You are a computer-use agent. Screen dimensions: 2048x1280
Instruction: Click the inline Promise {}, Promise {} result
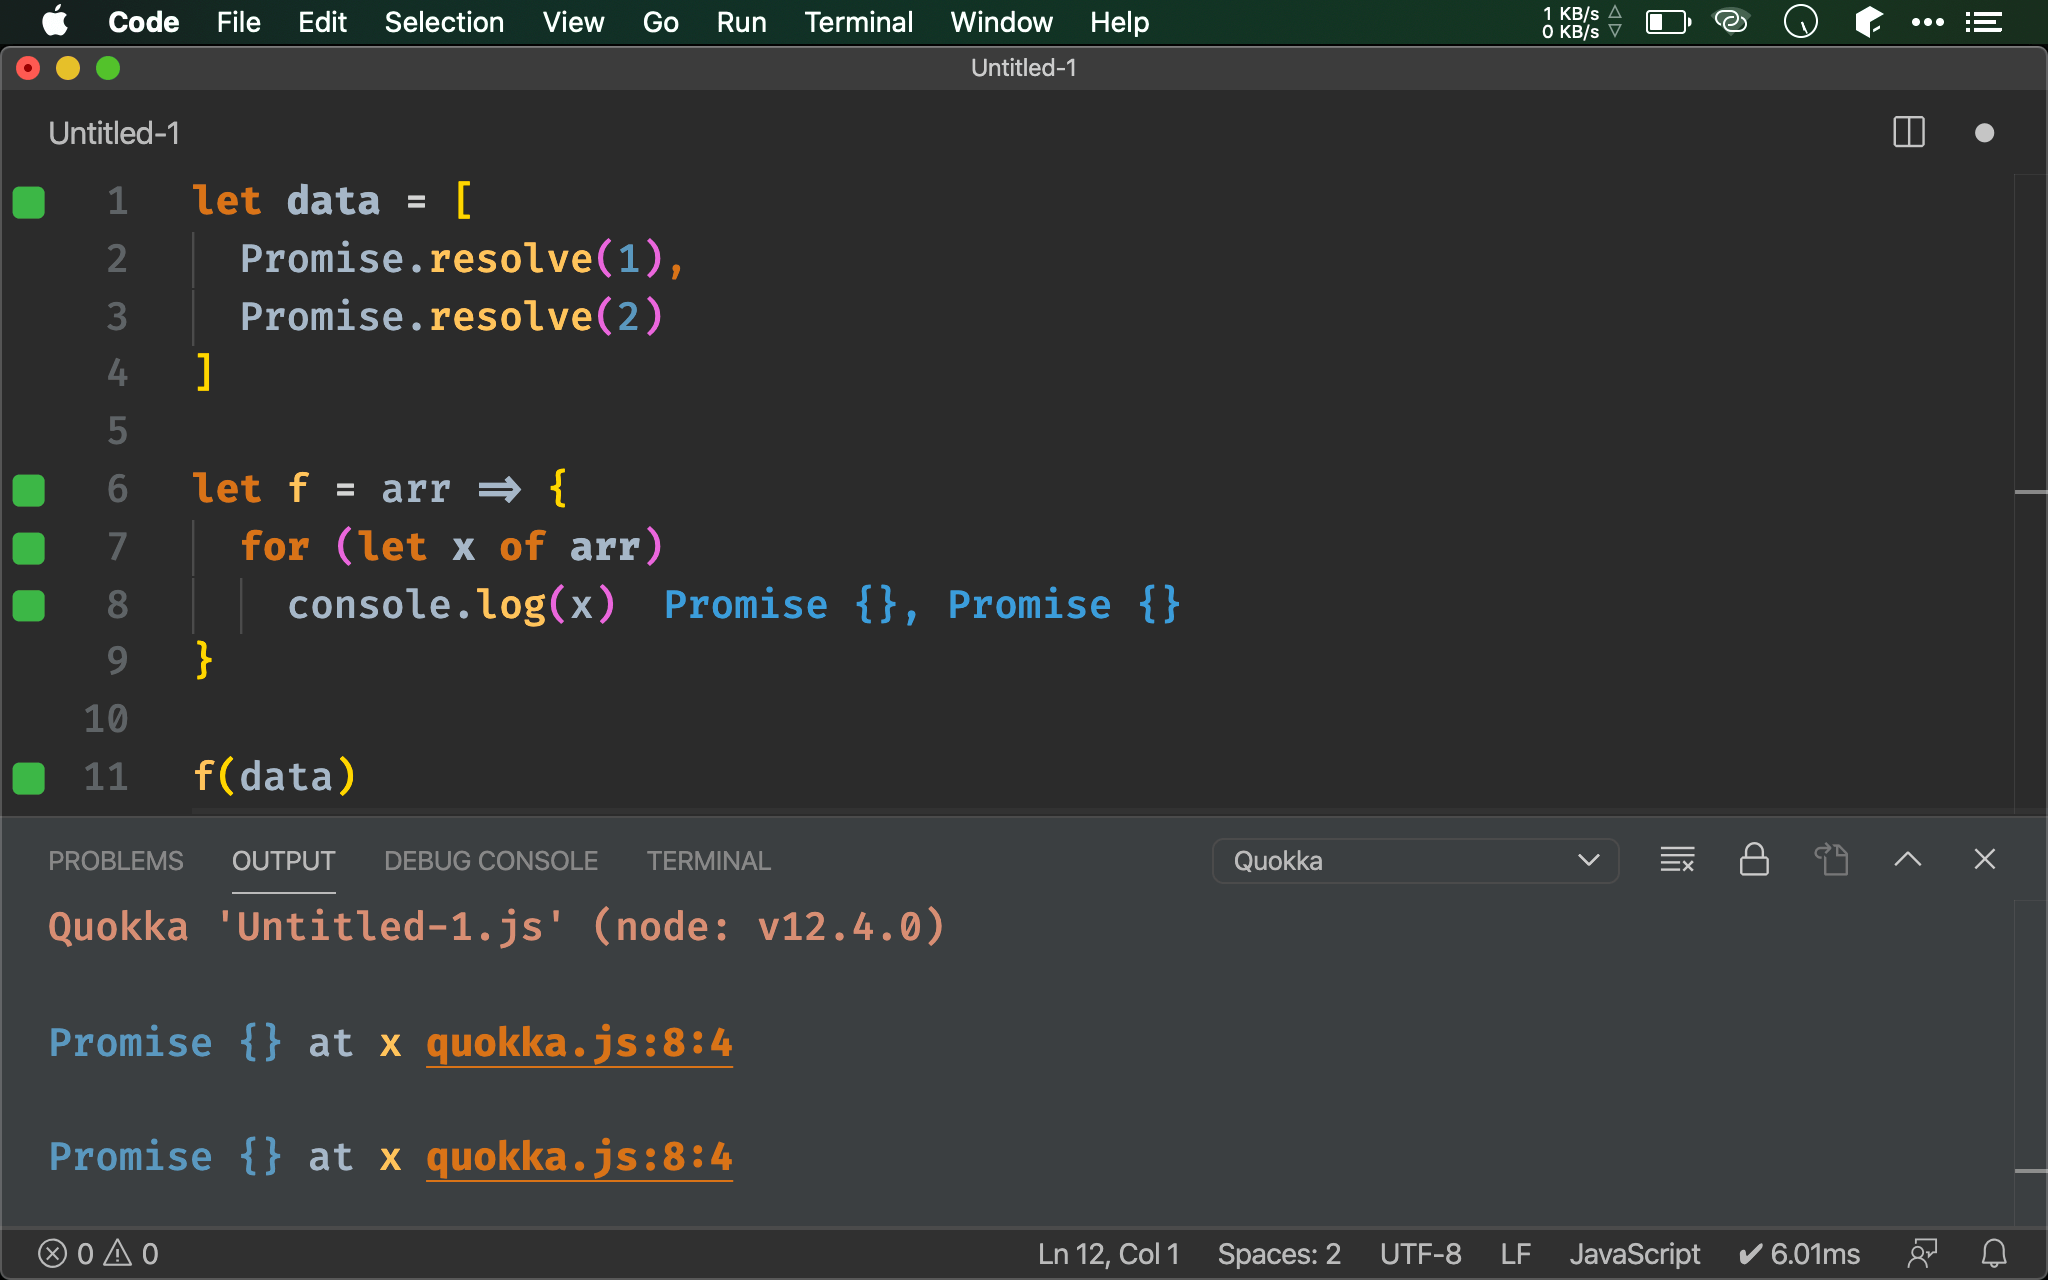922,605
